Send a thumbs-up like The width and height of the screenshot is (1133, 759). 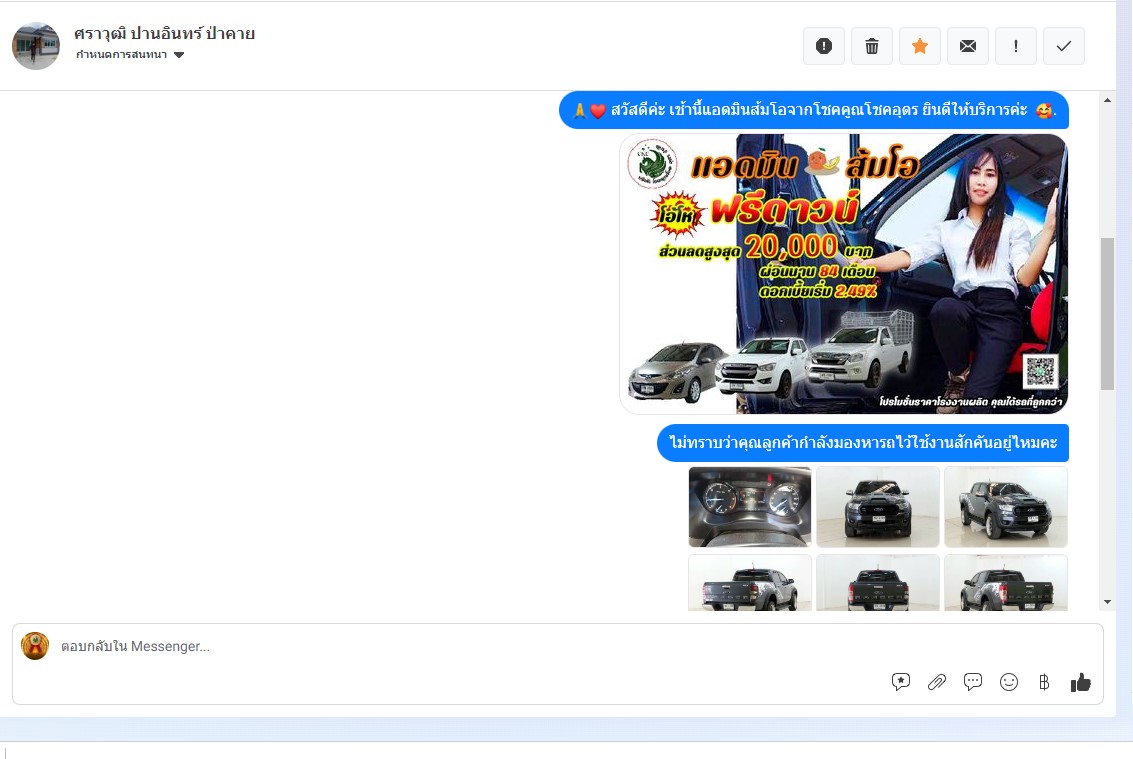tap(1080, 682)
